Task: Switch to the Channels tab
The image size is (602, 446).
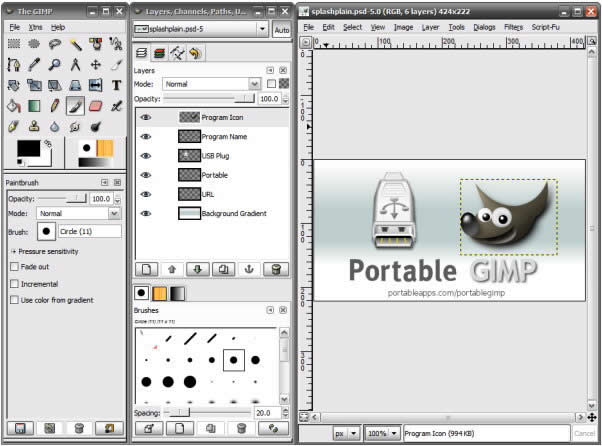Action: 159,53
